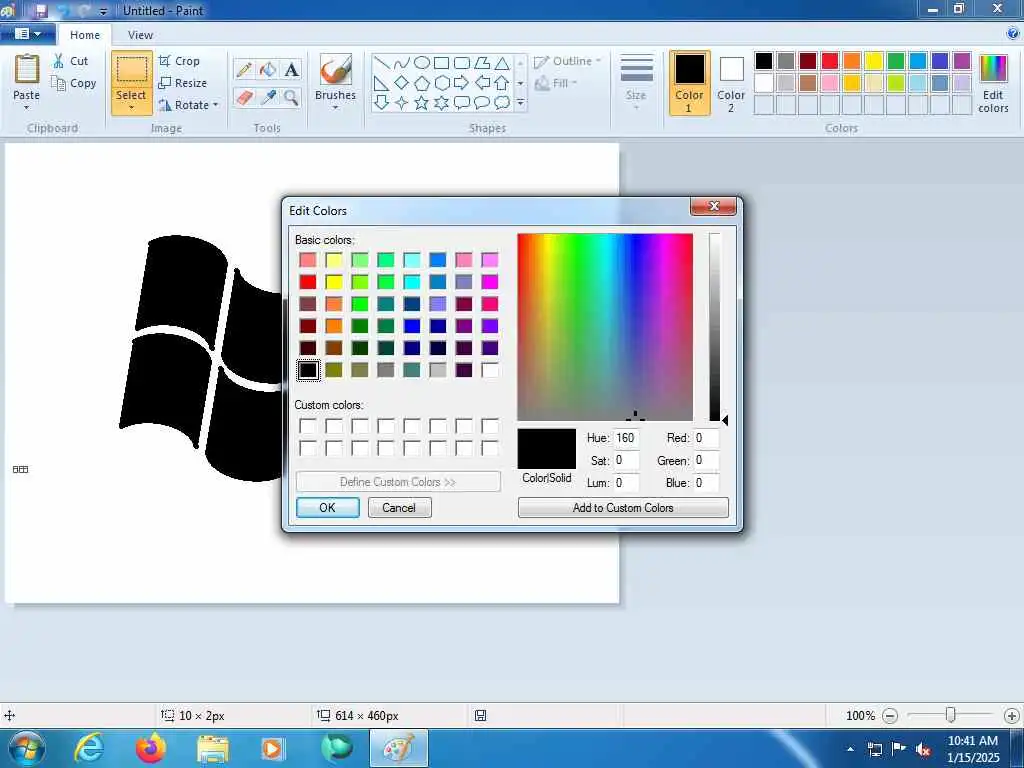Select the Eraser tool
Image resolution: width=1024 pixels, height=768 pixels.
tap(244, 98)
